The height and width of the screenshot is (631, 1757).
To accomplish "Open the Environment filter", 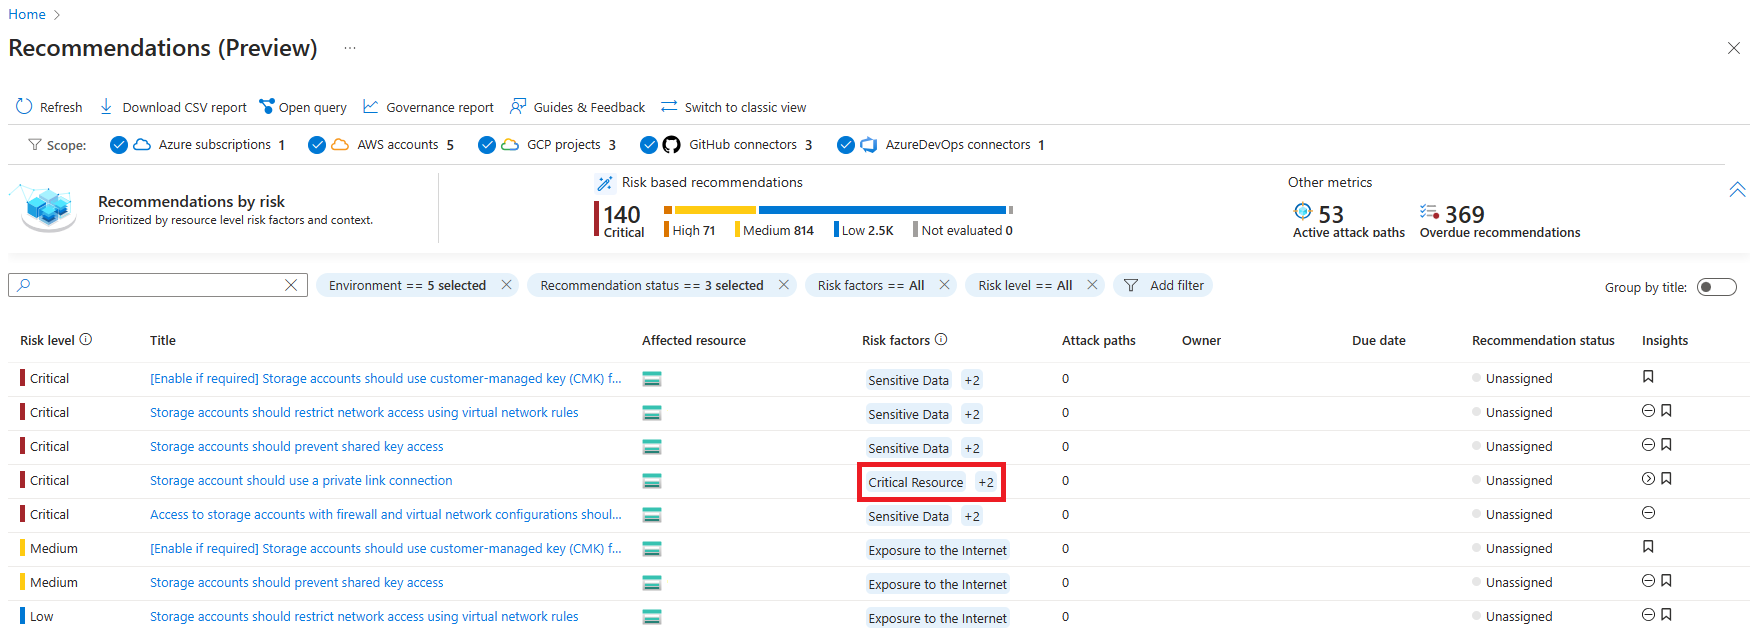I will pos(407,286).
